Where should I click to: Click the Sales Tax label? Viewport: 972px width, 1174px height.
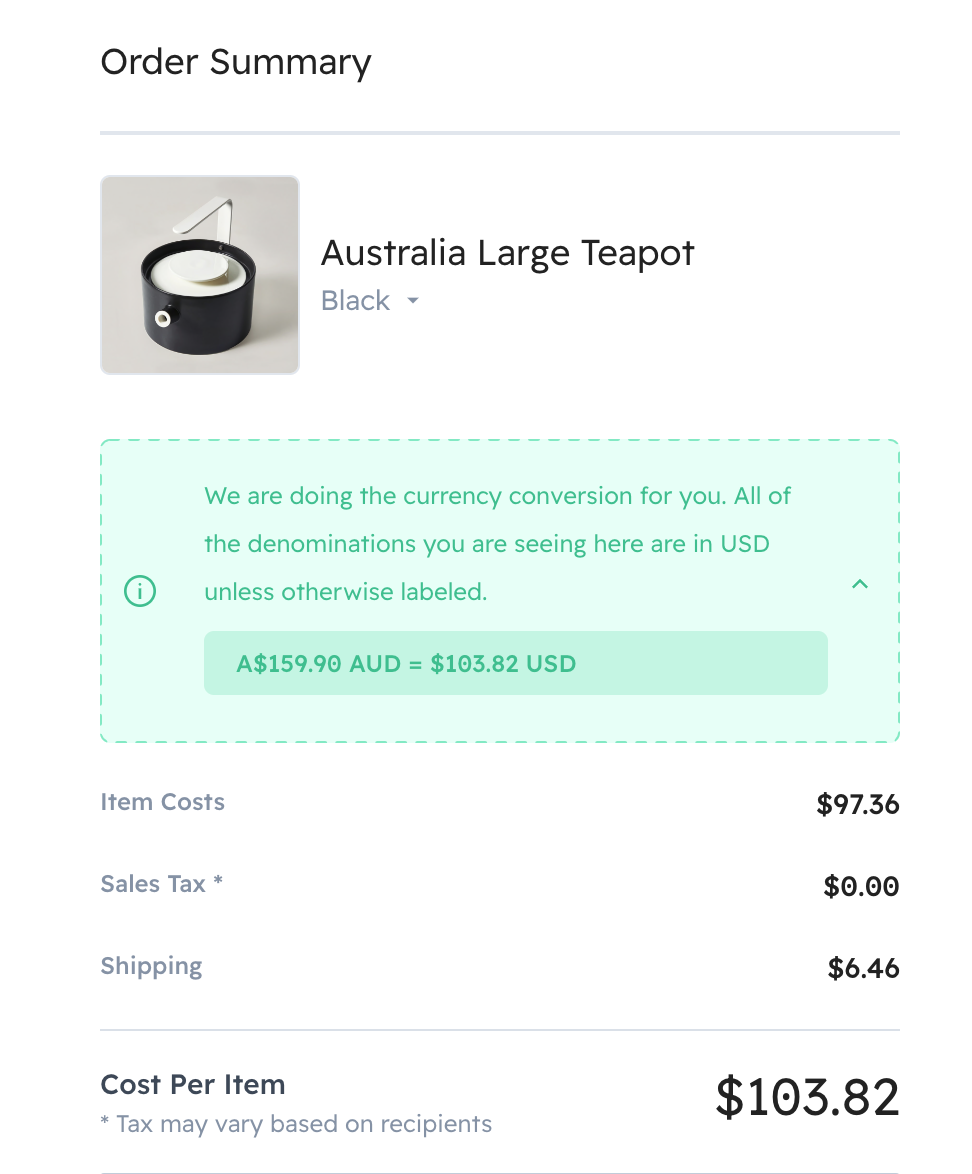tap(153, 884)
